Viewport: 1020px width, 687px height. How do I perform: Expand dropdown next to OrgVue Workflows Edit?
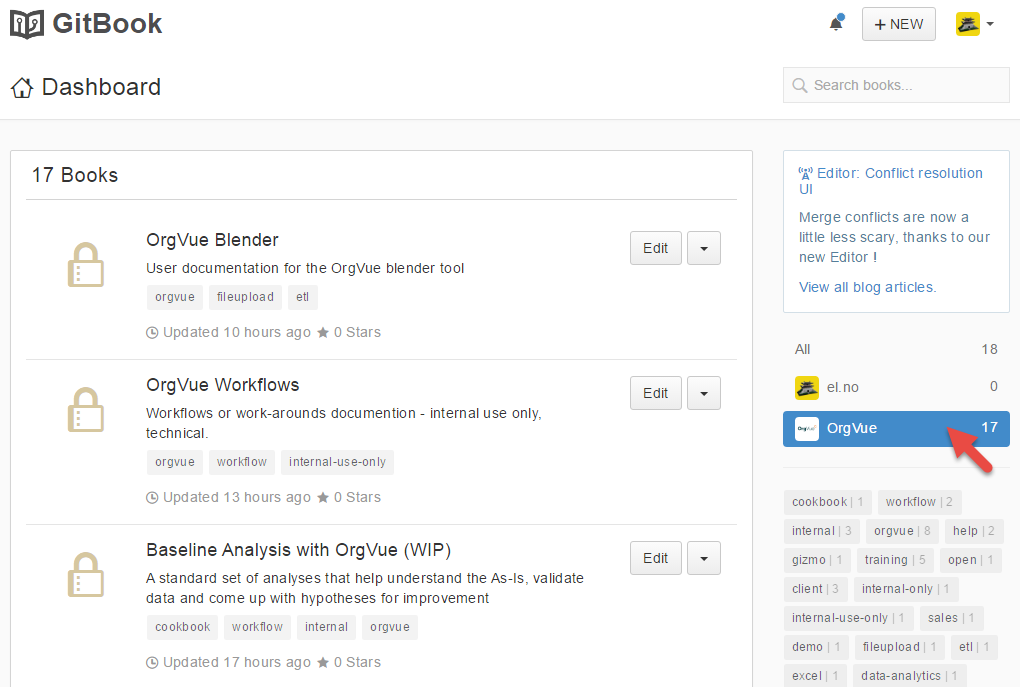click(x=704, y=393)
